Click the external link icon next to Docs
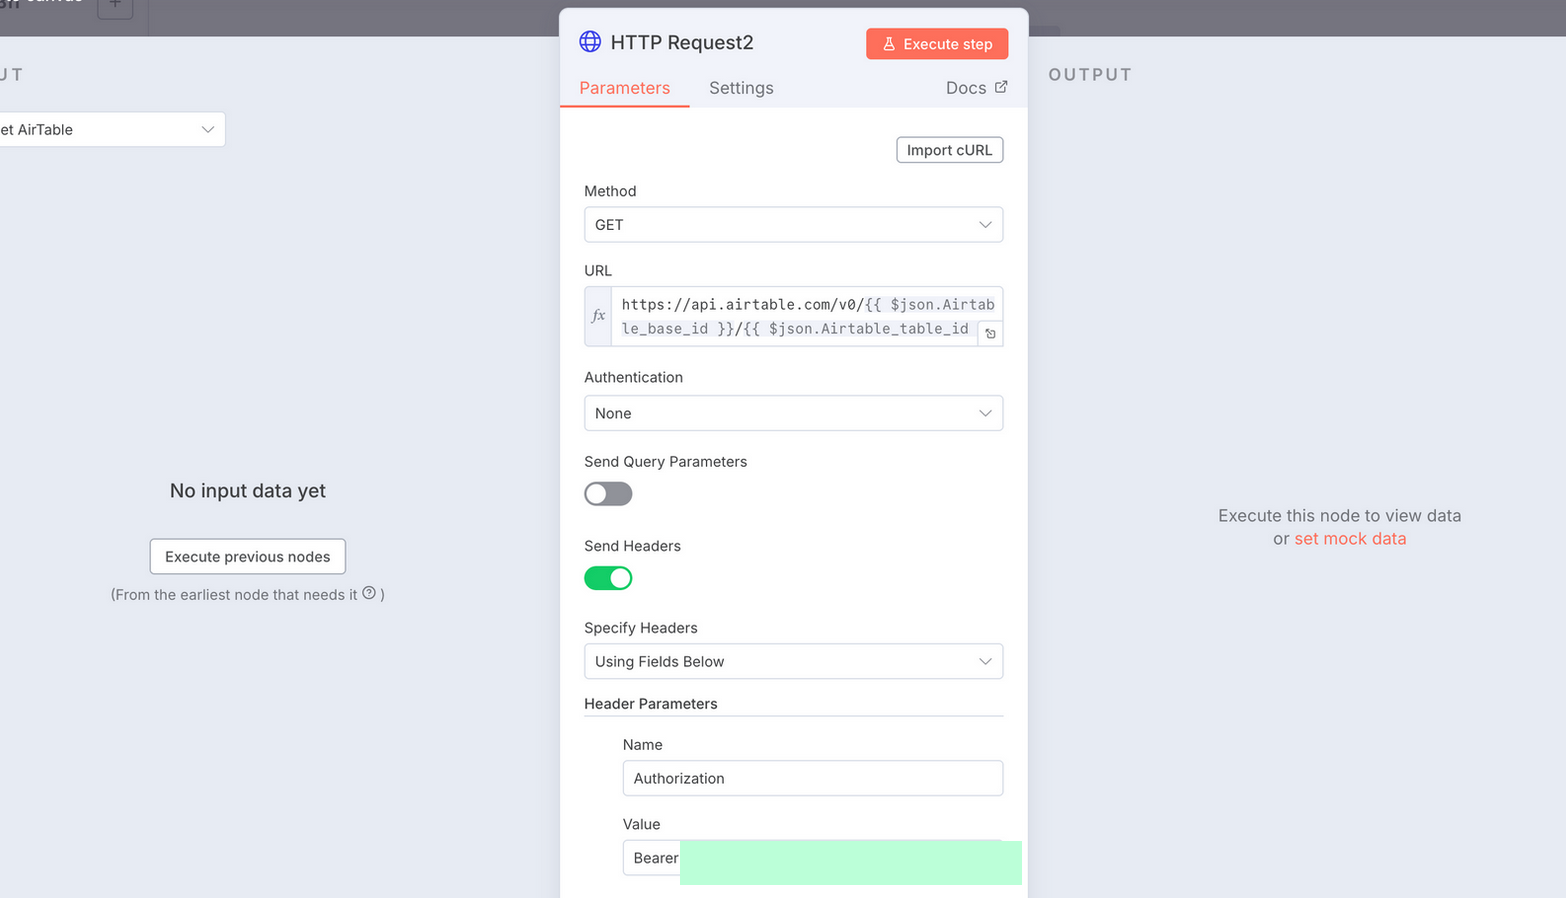 click(1001, 87)
